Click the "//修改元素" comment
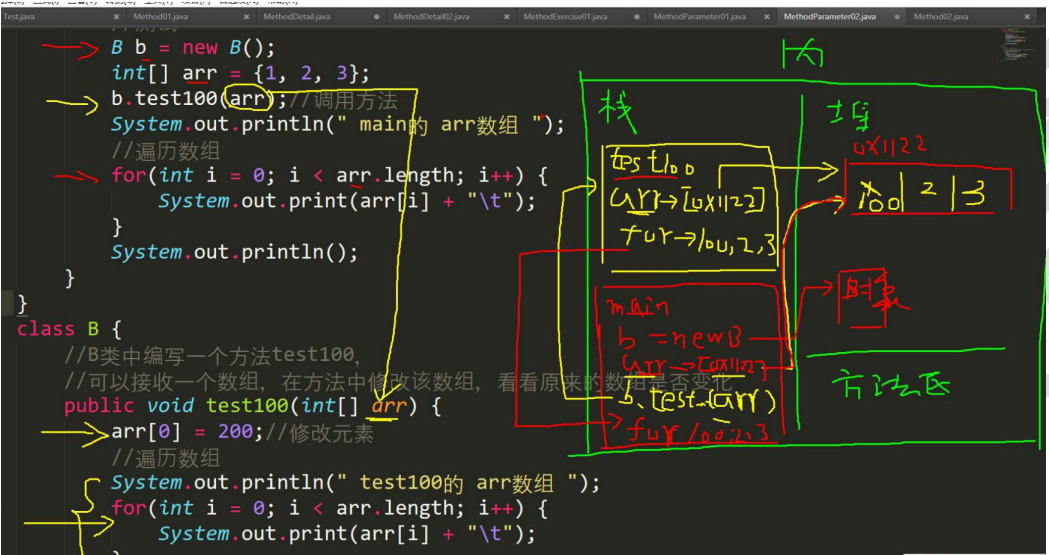1049x555 pixels. pyautogui.click(x=320, y=433)
